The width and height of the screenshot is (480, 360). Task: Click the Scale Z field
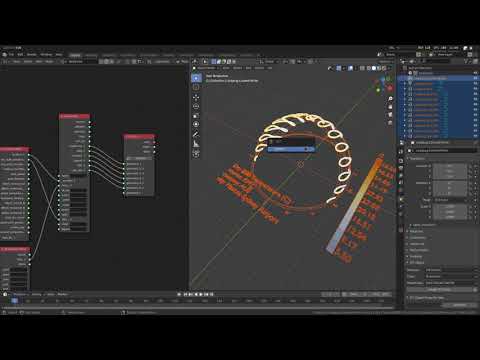[x=450, y=217]
